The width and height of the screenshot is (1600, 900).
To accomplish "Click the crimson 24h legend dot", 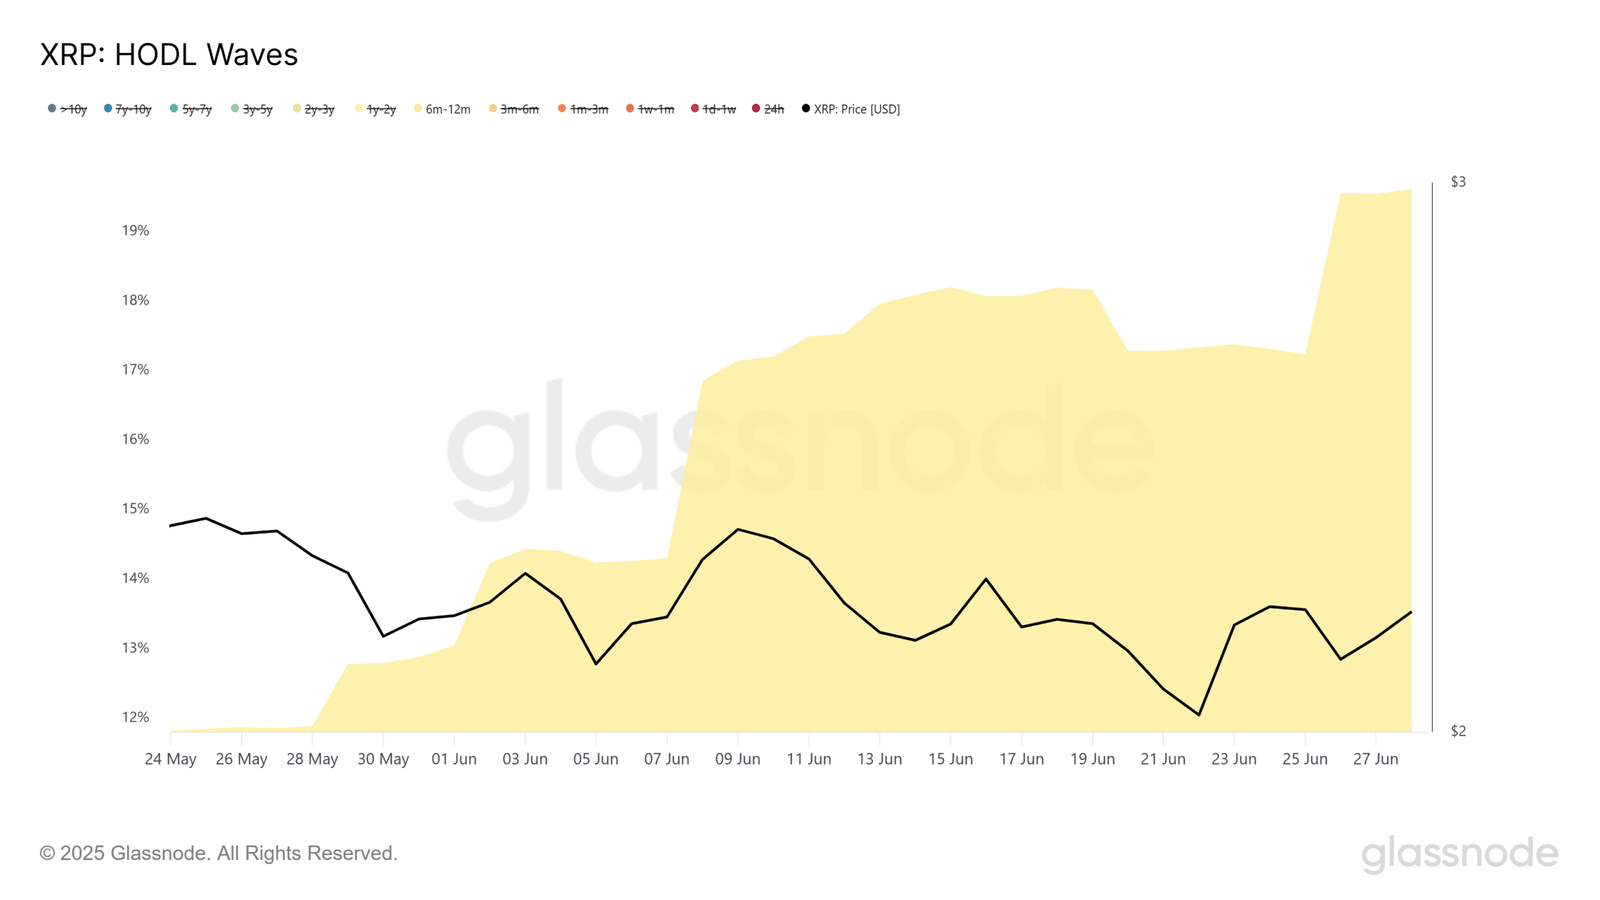I will pyautogui.click(x=756, y=108).
